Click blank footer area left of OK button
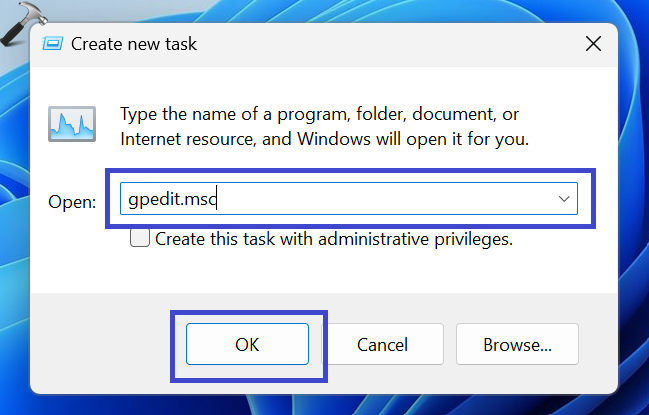 100,345
